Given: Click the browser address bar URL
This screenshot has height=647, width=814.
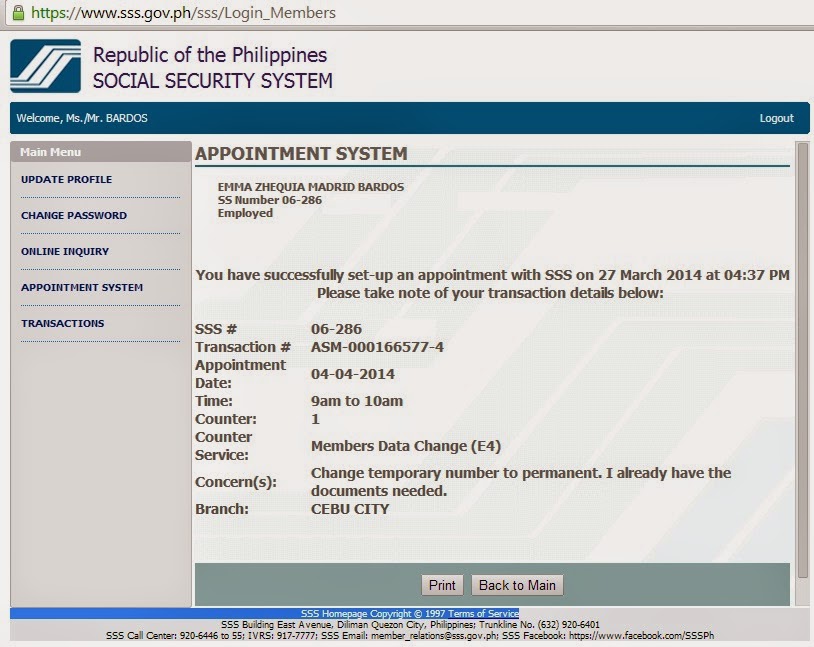Looking at the screenshot, I should pyautogui.click(x=183, y=12).
